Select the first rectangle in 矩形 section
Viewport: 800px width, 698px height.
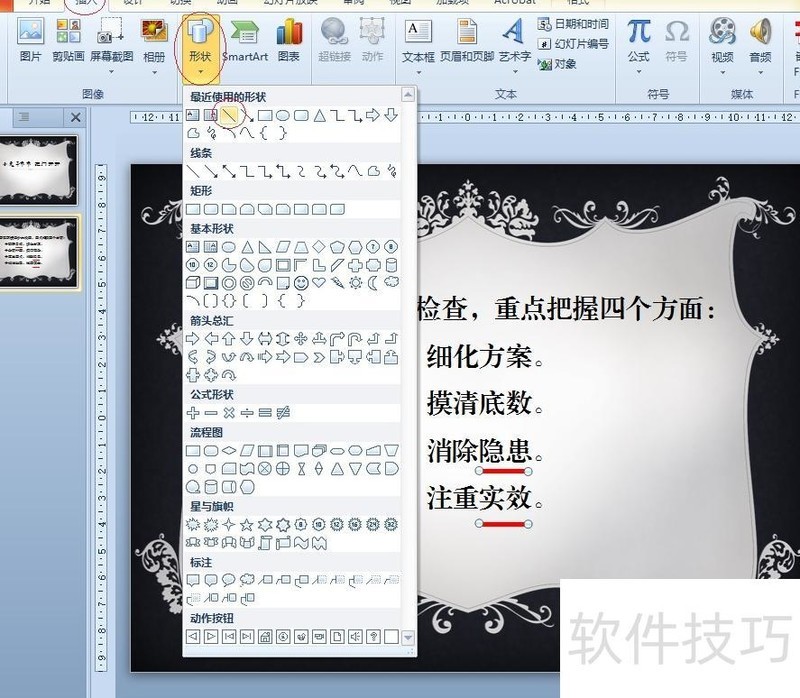193,209
